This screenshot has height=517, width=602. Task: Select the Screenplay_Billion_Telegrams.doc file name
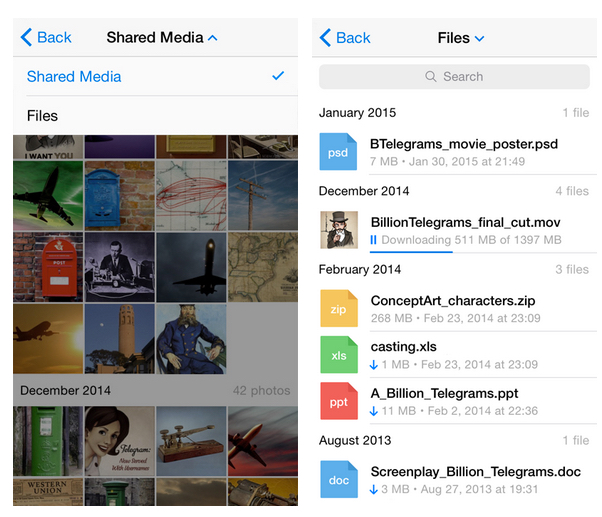click(476, 471)
